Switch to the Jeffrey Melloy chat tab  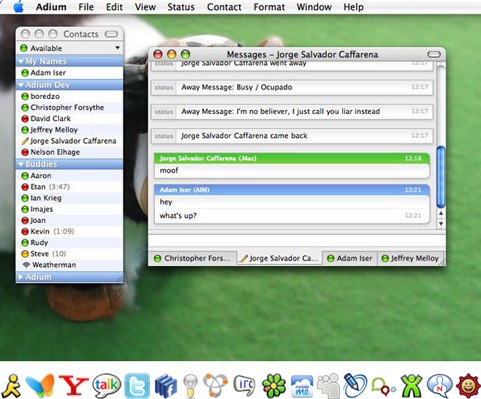410,258
